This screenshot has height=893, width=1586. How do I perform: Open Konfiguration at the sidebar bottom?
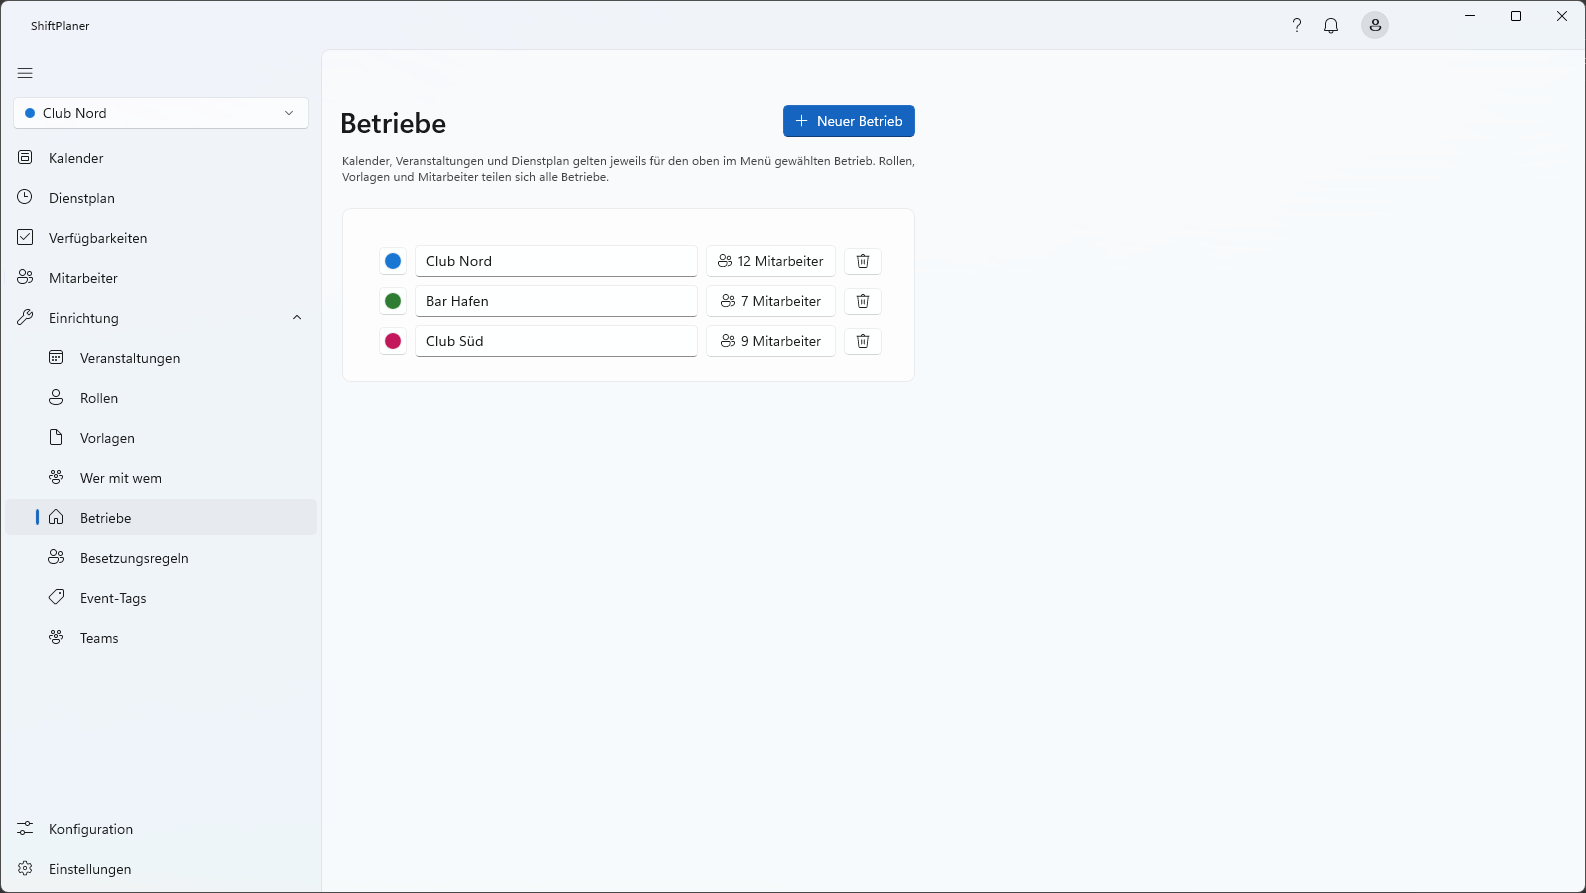[x=161, y=829]
